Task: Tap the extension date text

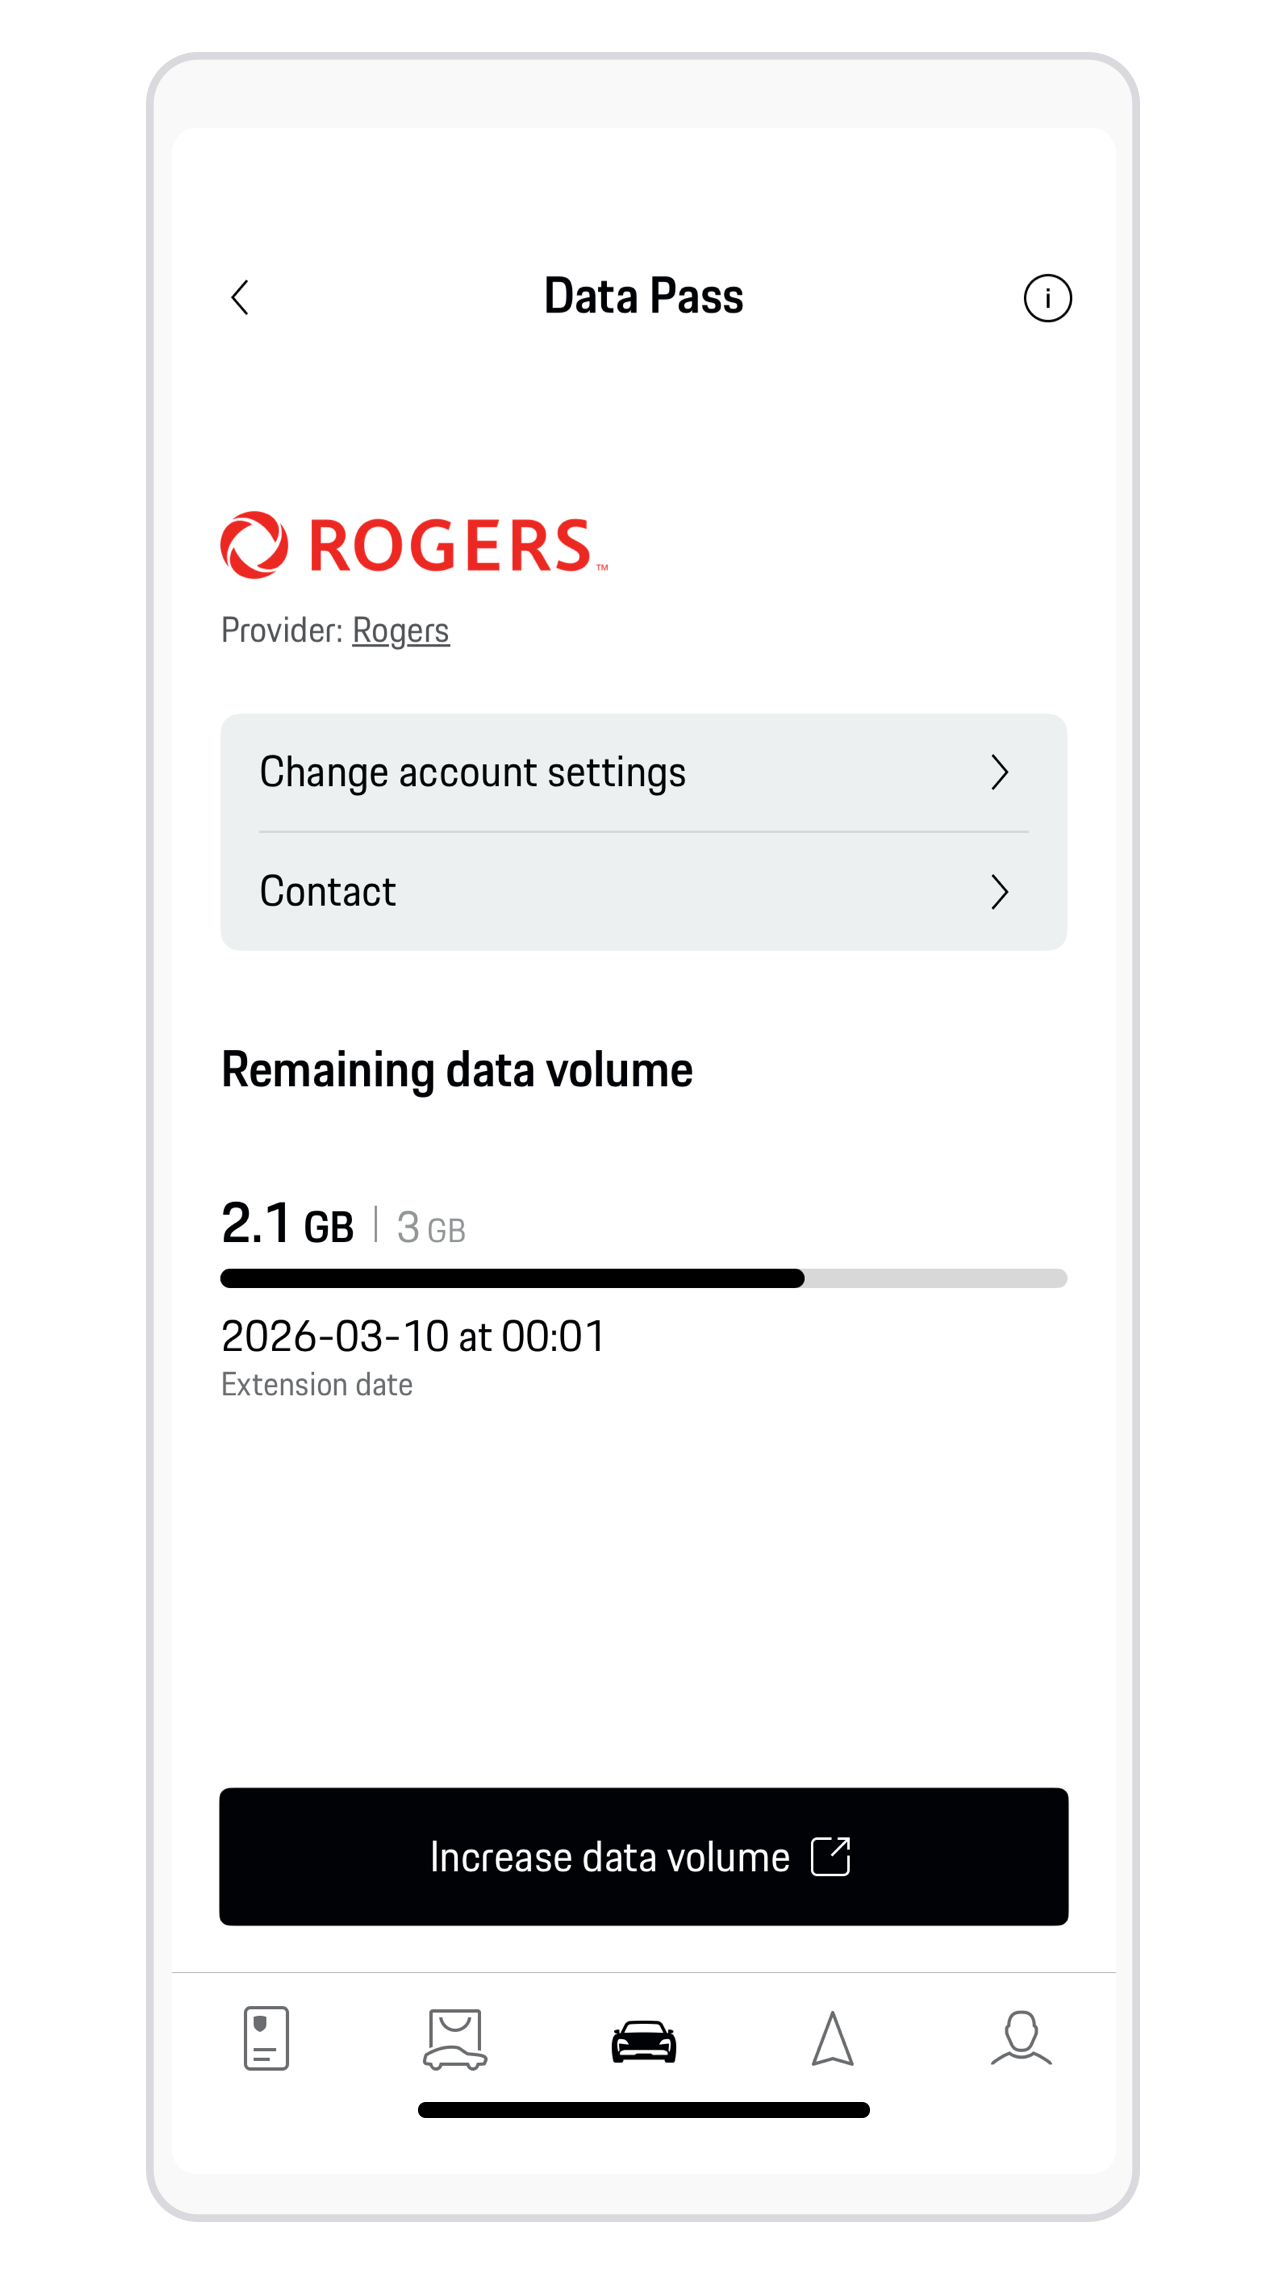Action: click(x=413, y=1337)
